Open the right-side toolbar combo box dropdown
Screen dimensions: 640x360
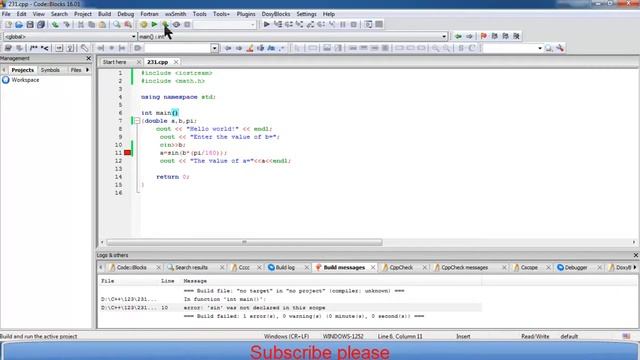[x=540, y=48]
